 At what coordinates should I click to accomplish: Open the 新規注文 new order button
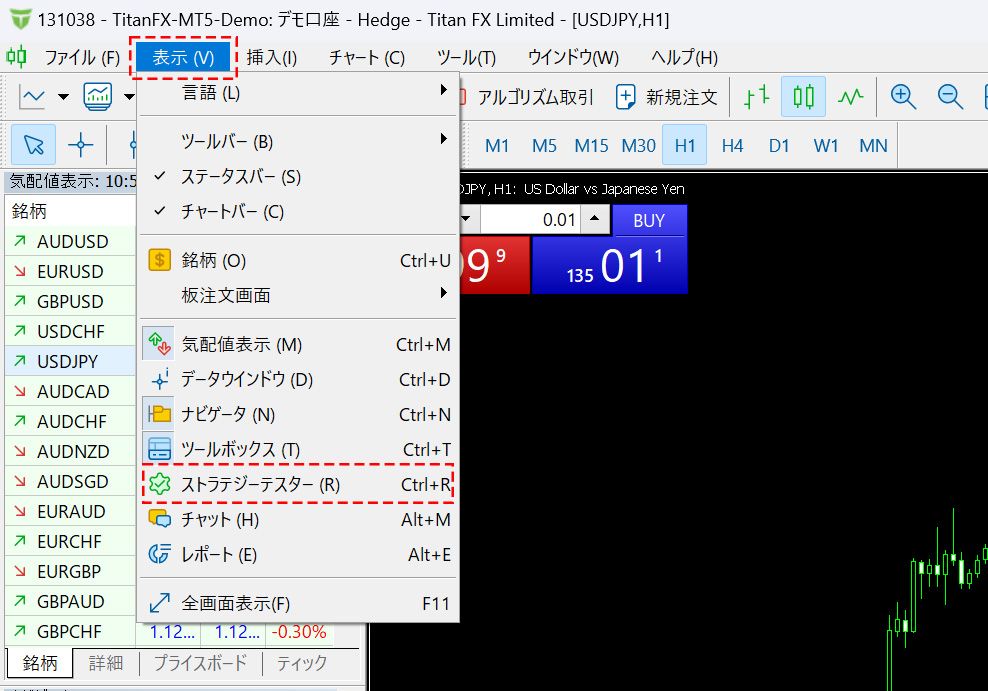[x=667, y=97]
